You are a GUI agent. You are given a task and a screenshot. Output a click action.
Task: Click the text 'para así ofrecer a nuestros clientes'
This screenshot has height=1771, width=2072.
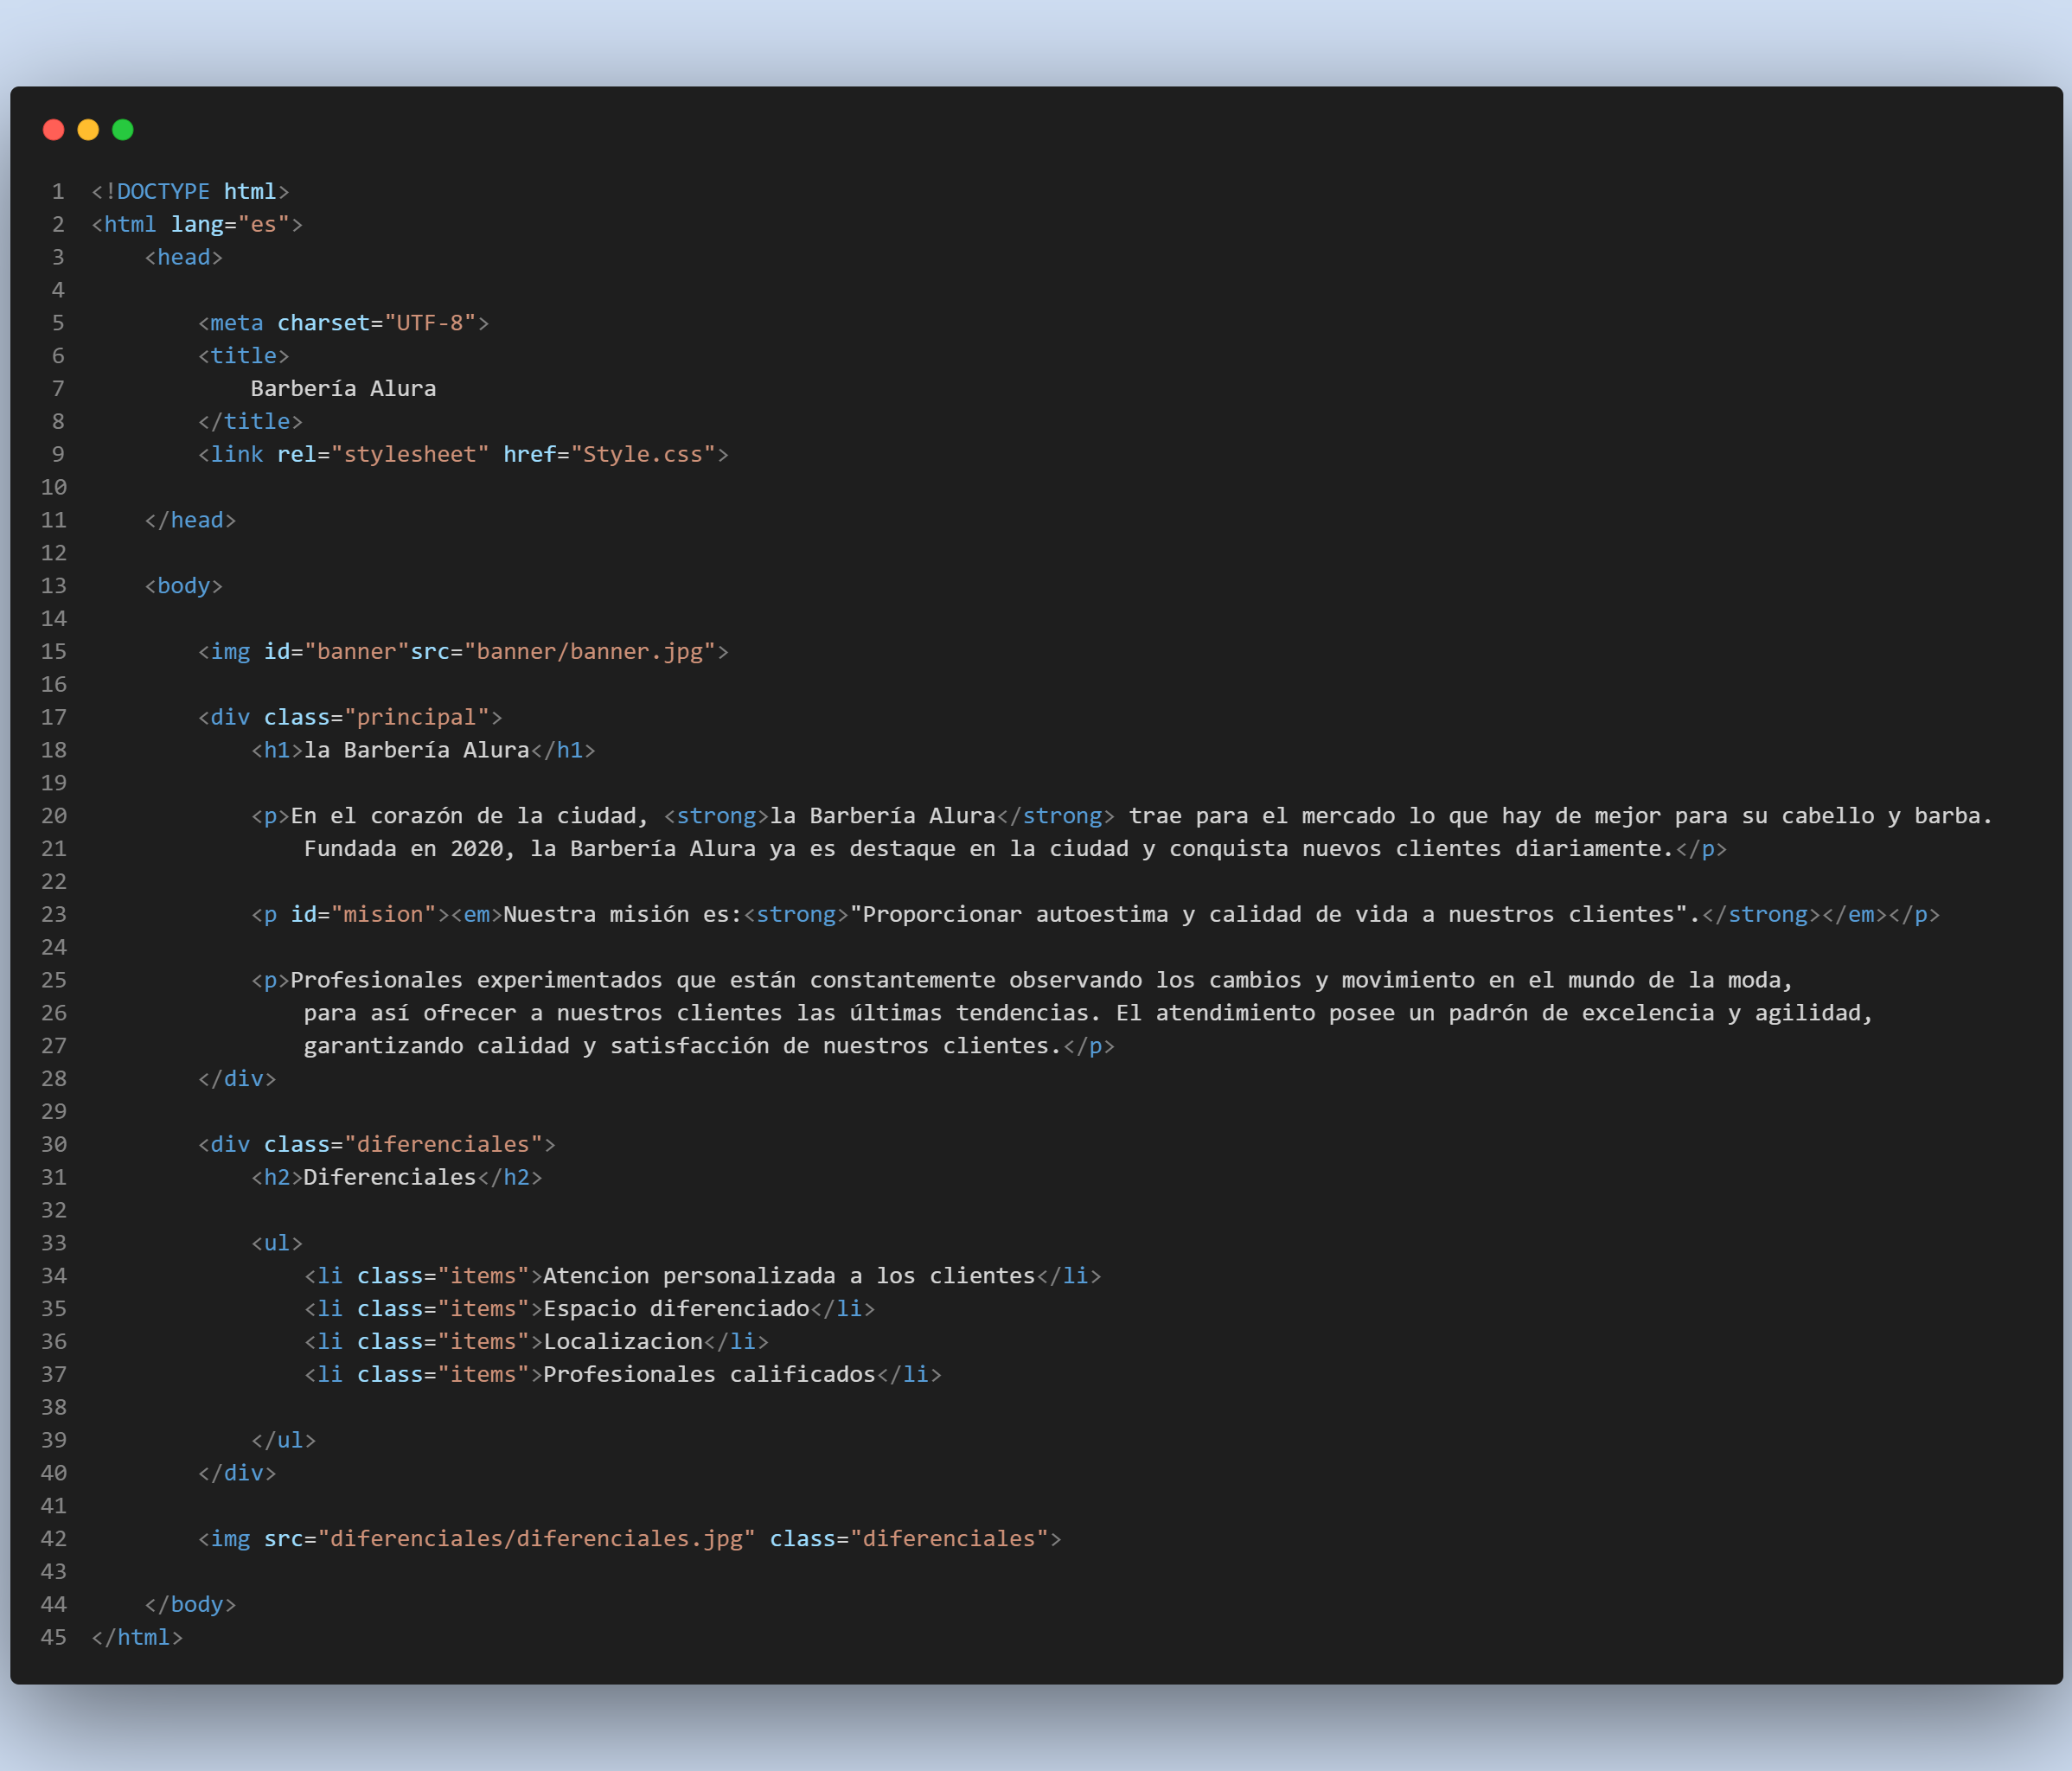pyautogui.click(x=543, y=1013)
